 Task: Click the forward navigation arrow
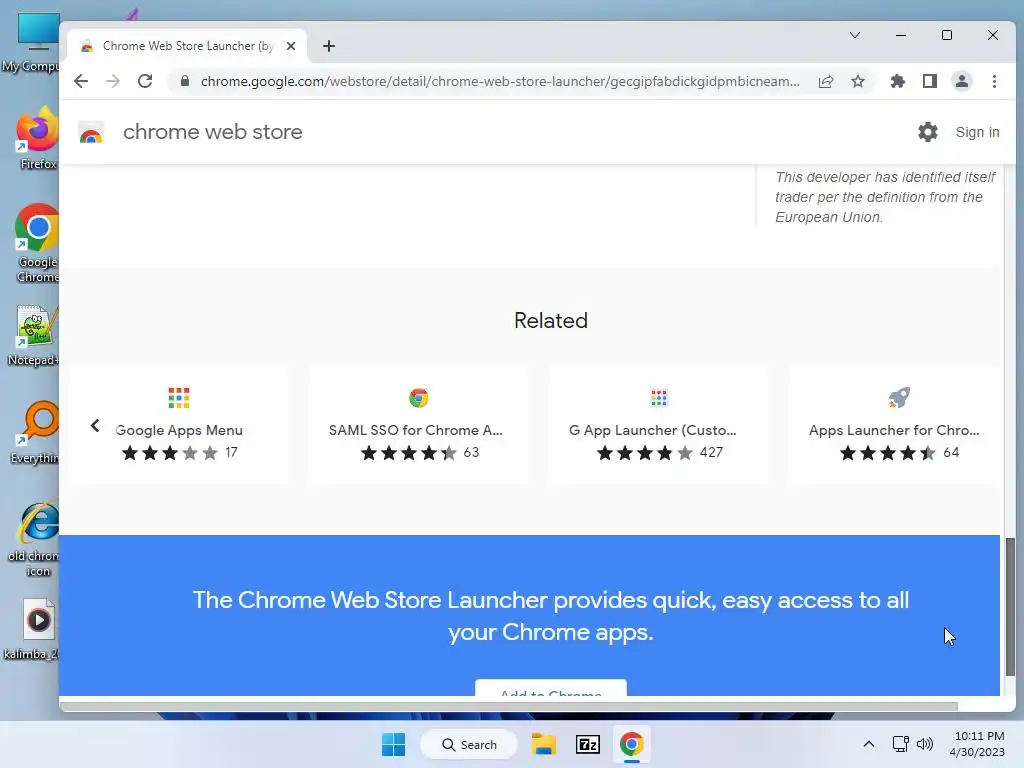click(x=113, y=81)
